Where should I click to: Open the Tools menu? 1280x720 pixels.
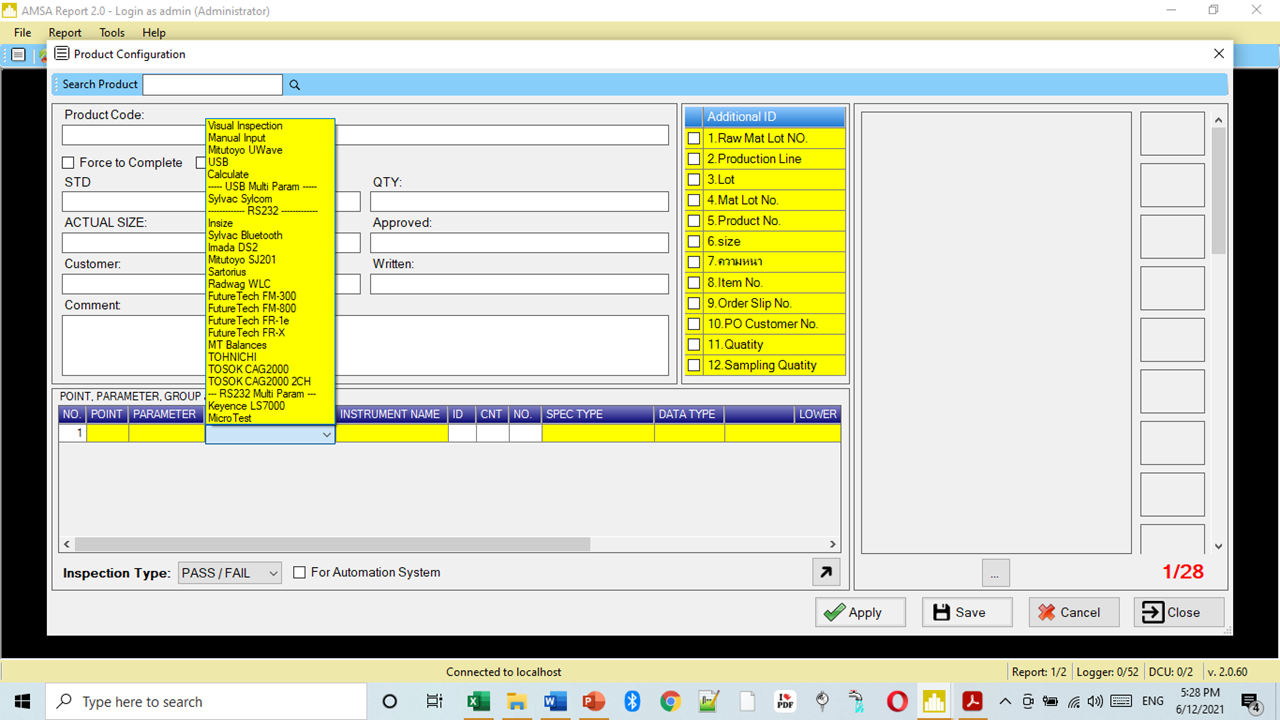pos(112,33)
